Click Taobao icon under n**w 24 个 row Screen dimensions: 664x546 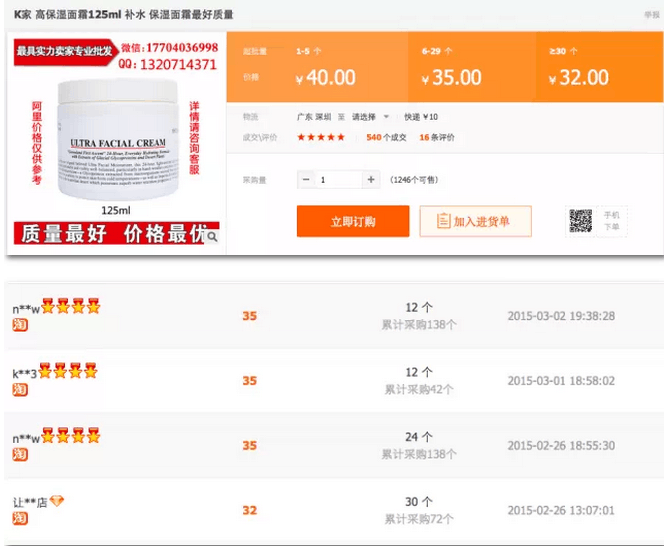click(x=20, y=454)
